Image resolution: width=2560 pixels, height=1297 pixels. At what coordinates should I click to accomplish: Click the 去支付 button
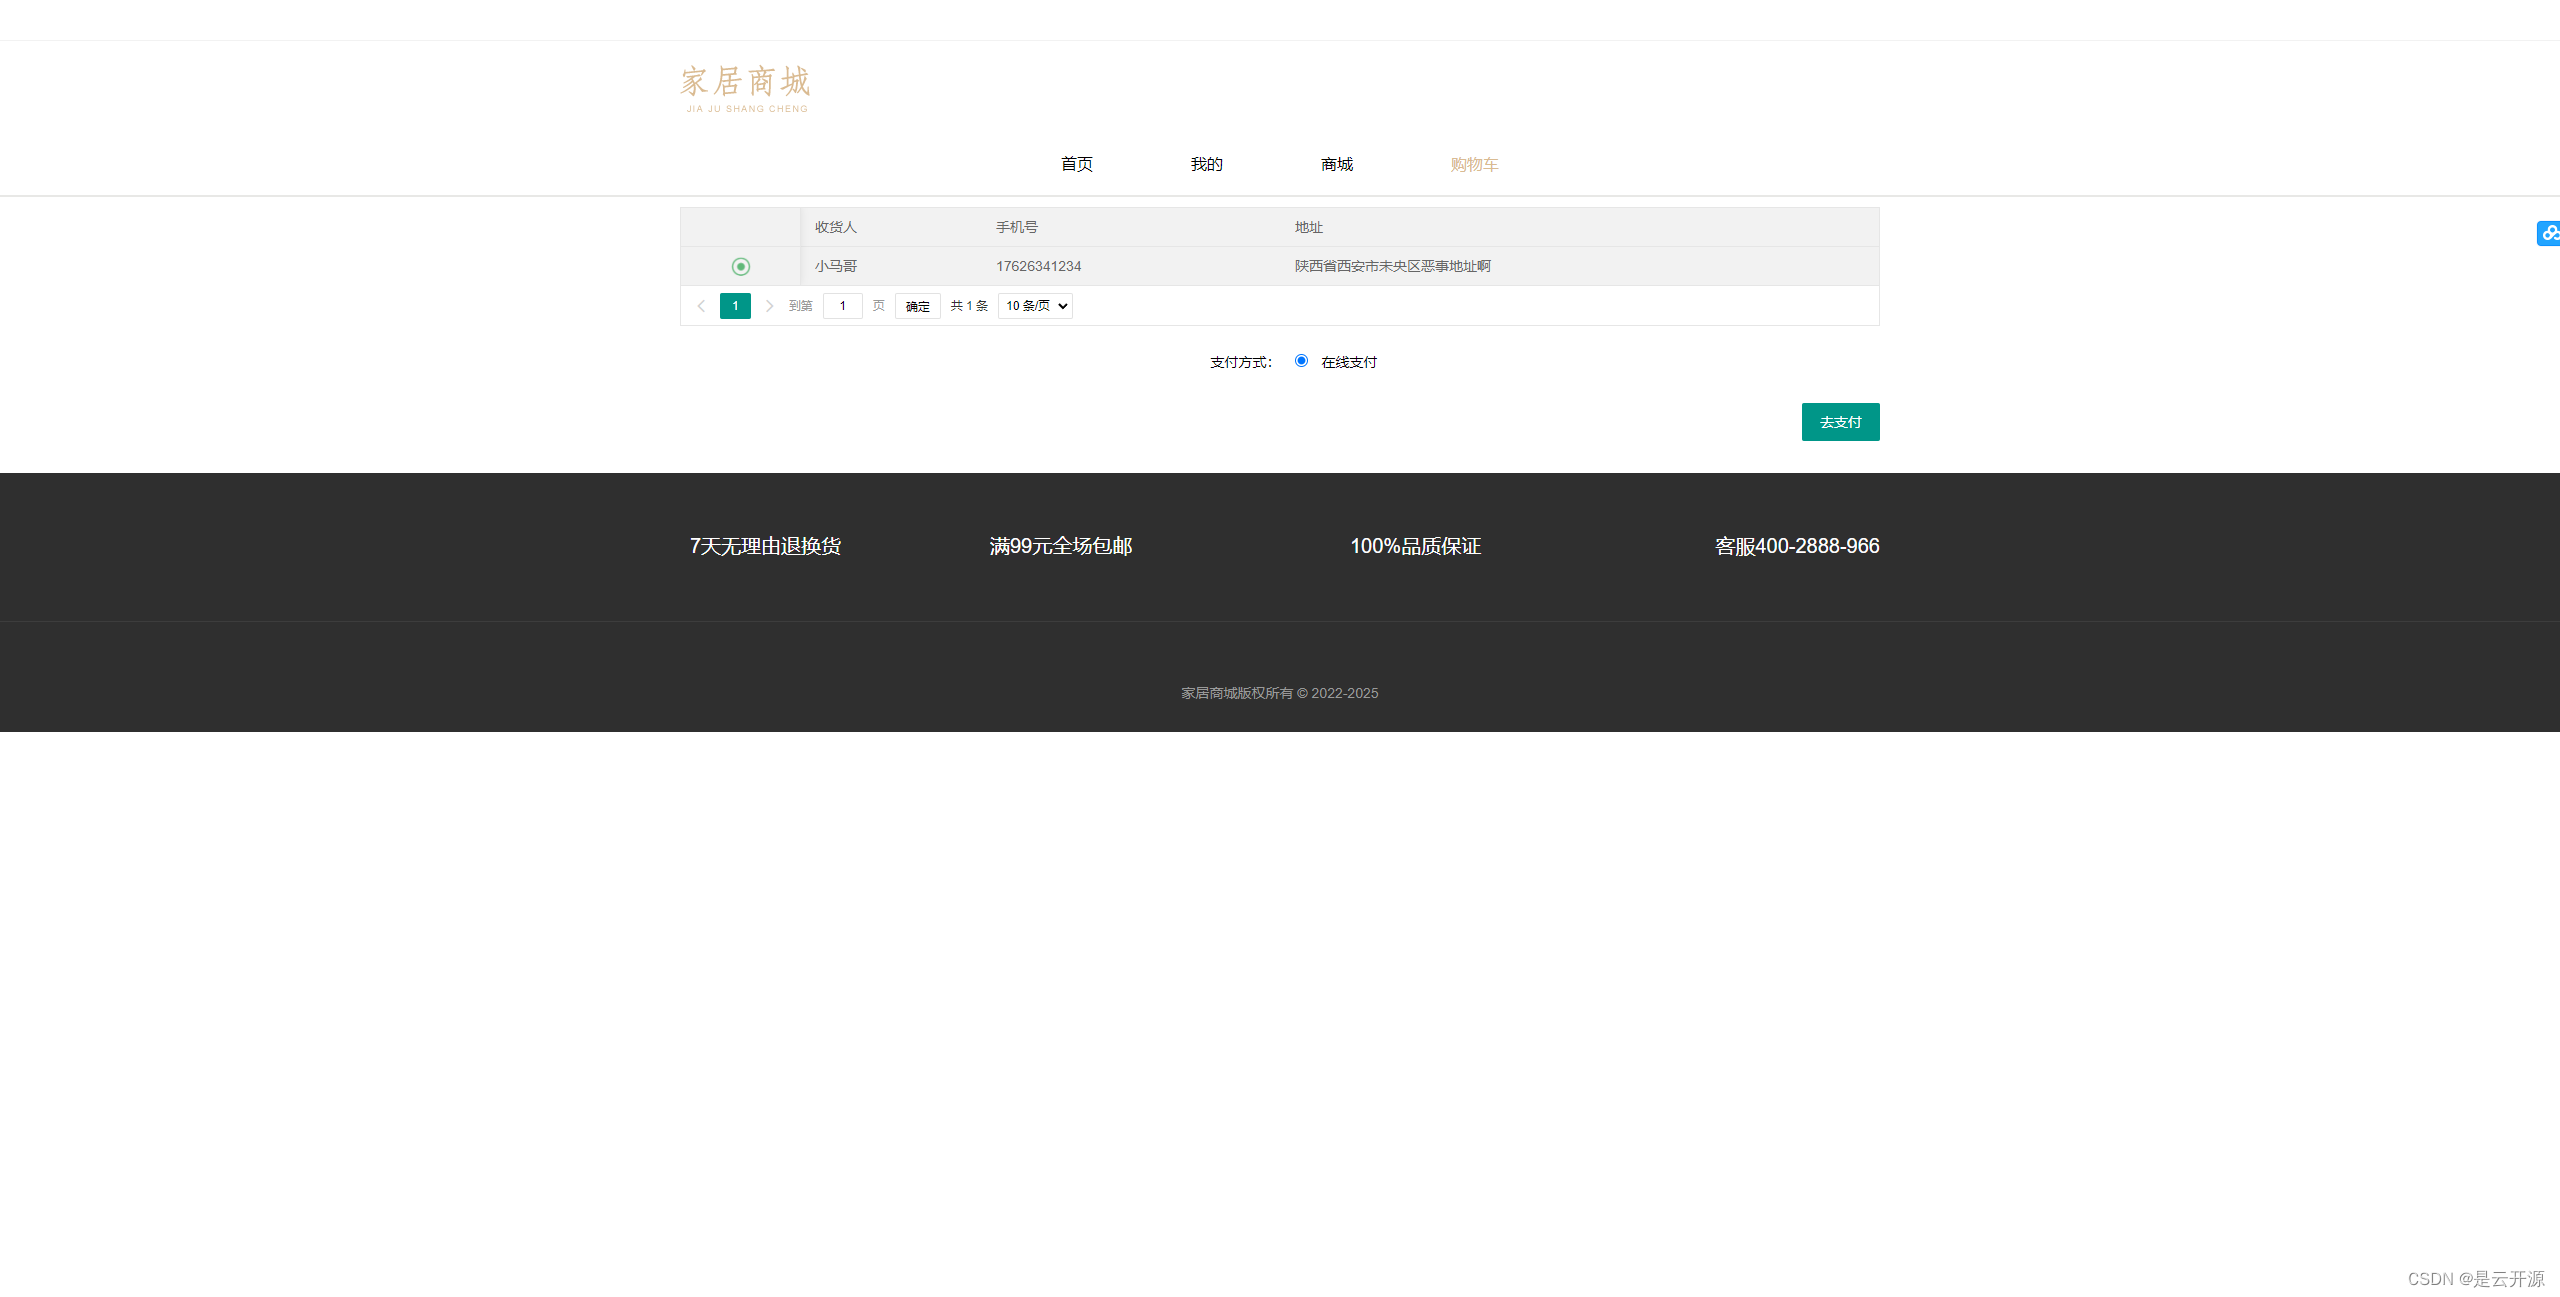1840,422
